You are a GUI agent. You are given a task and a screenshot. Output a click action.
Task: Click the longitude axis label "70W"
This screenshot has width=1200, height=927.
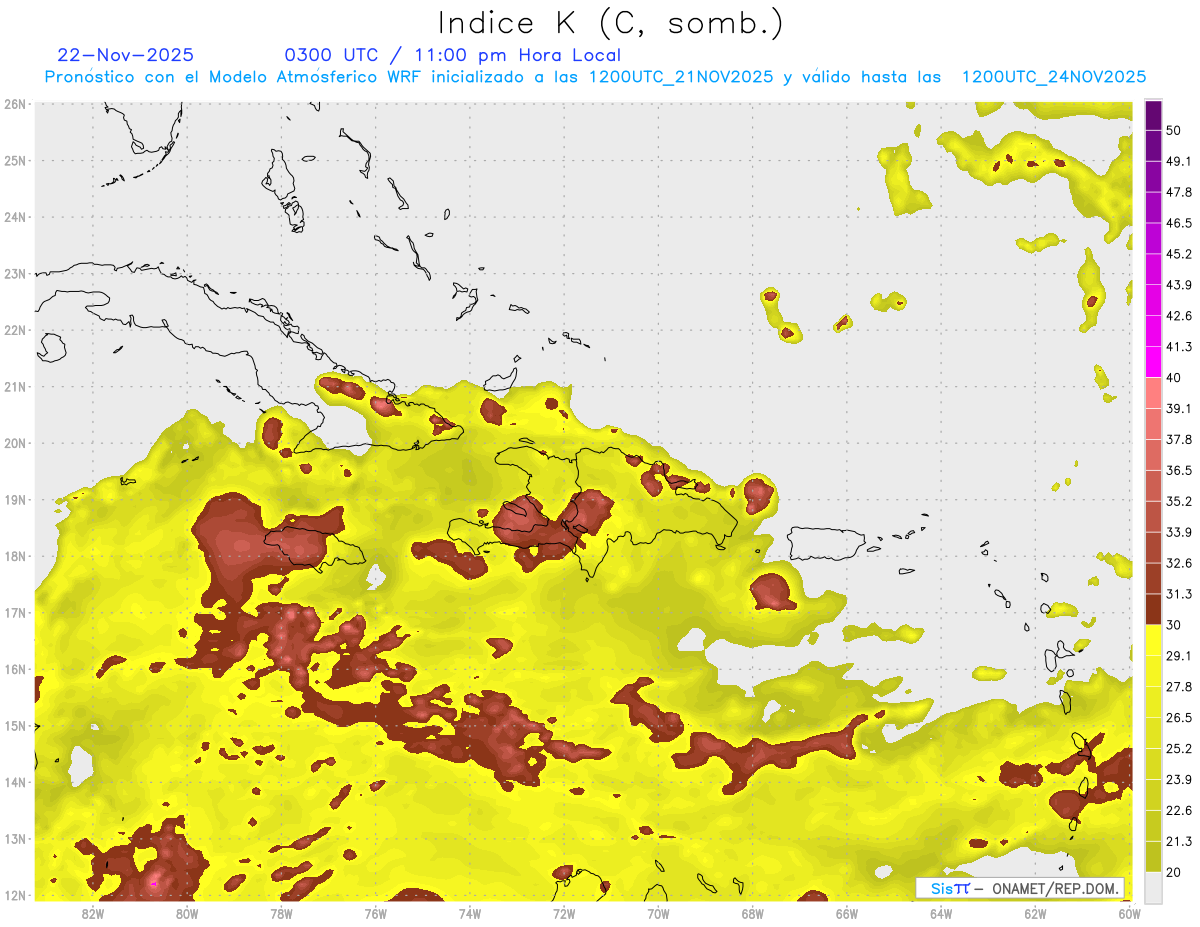click(658, 914)
